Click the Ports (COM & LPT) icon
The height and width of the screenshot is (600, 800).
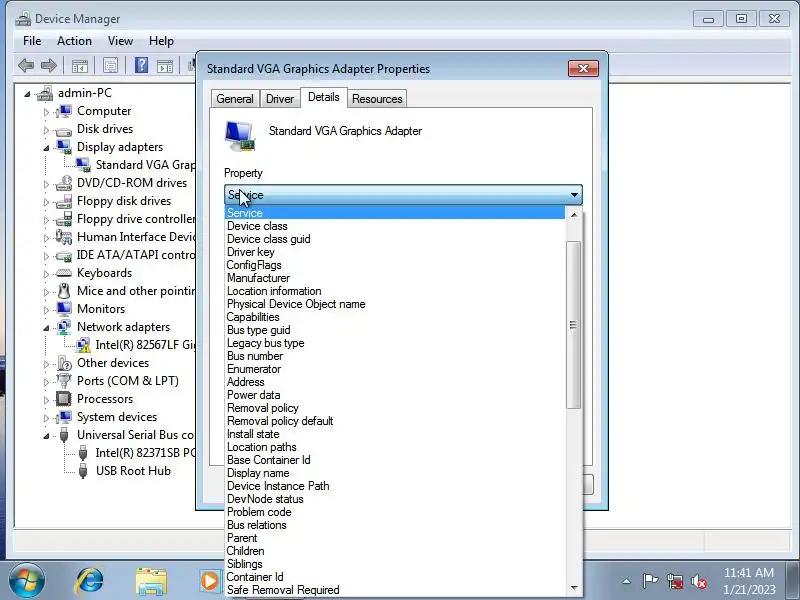pyautogui.click(x=64, y=381)
